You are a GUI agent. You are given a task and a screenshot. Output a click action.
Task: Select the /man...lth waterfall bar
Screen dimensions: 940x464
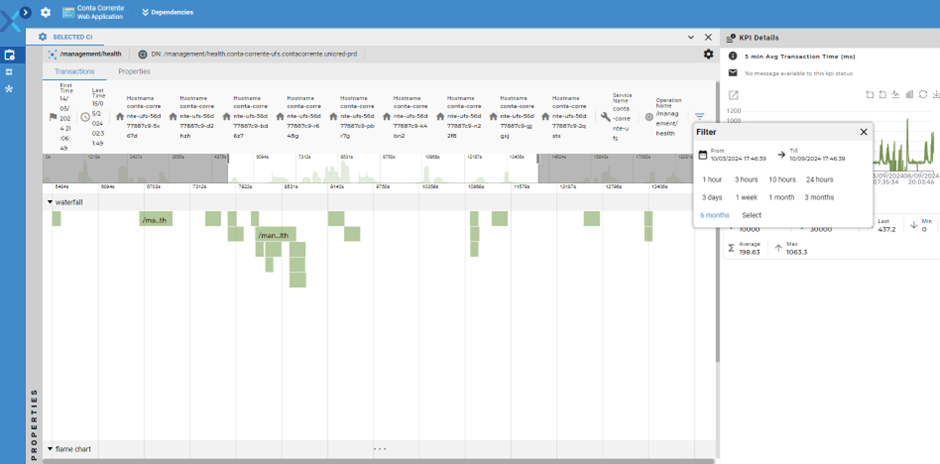[276, 234]
